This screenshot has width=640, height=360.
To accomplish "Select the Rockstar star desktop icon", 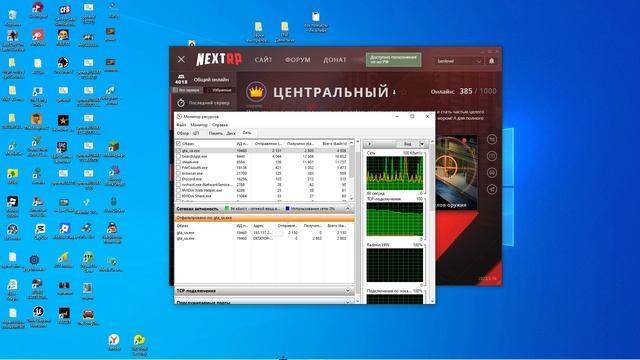I will point(63,120).
